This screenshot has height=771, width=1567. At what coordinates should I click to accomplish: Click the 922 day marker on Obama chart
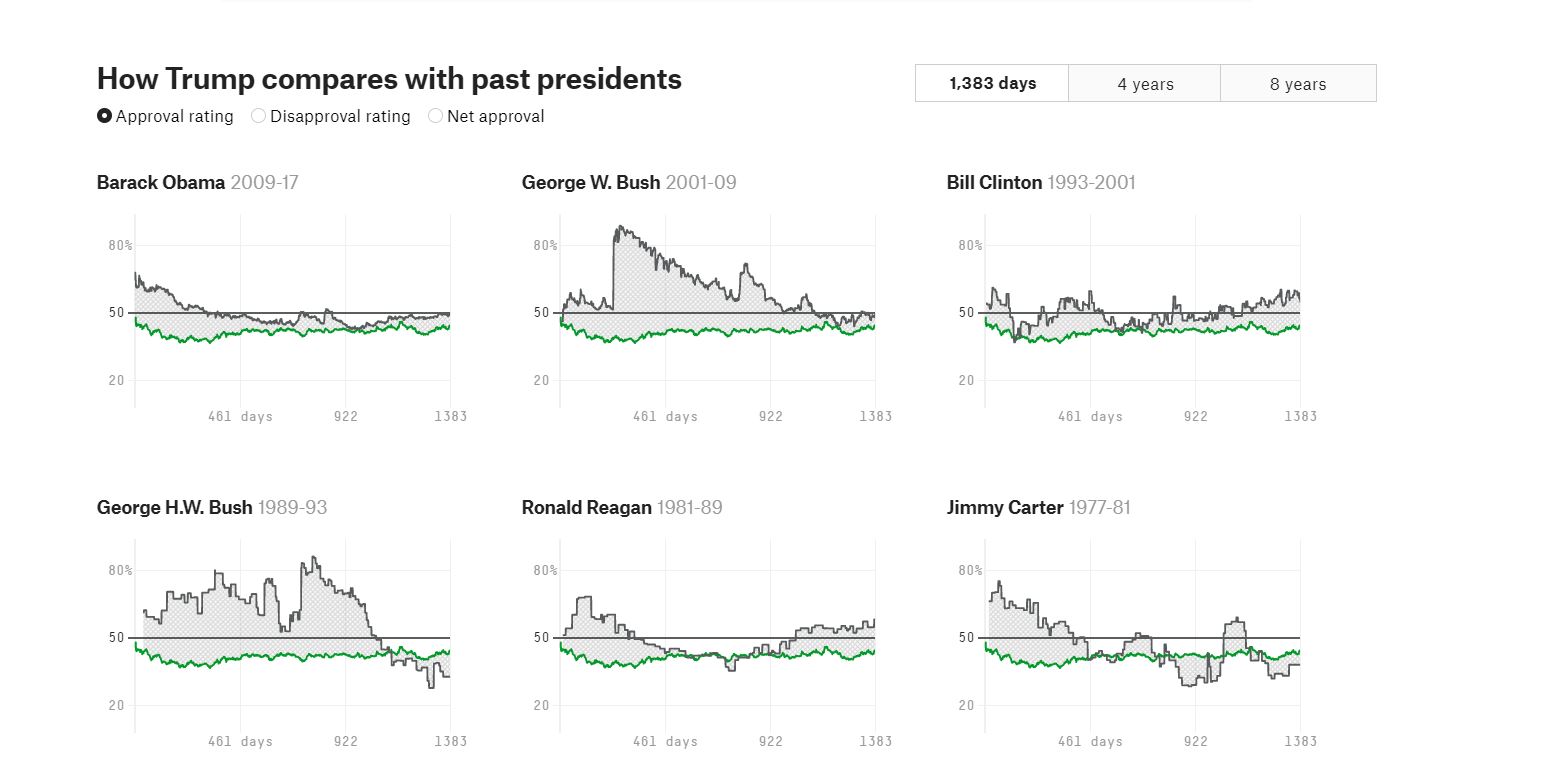[346, 416]
